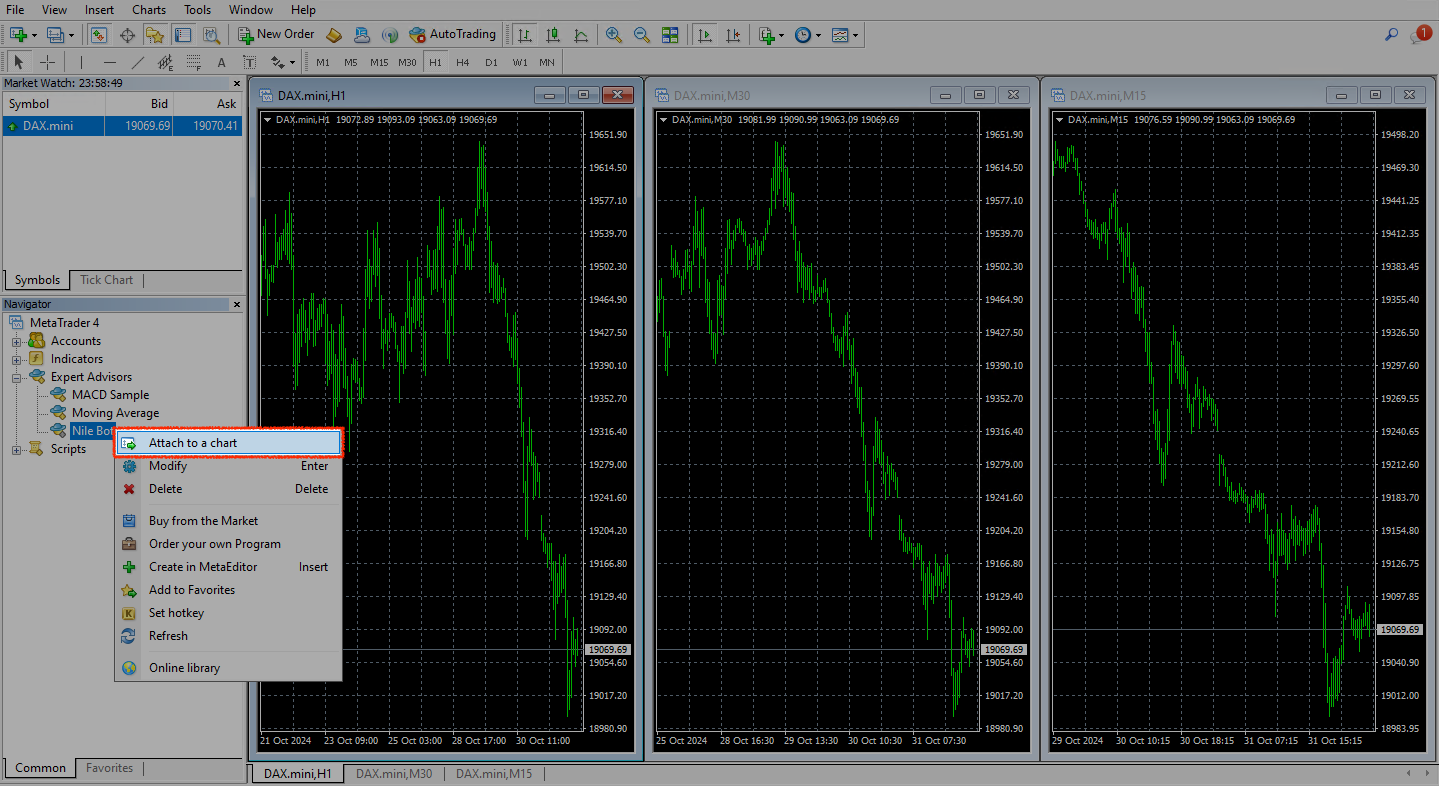This screenshot has height=786, width=1439.
Task: Expand the Accounts tree node
Action: [x=16, y=341]
